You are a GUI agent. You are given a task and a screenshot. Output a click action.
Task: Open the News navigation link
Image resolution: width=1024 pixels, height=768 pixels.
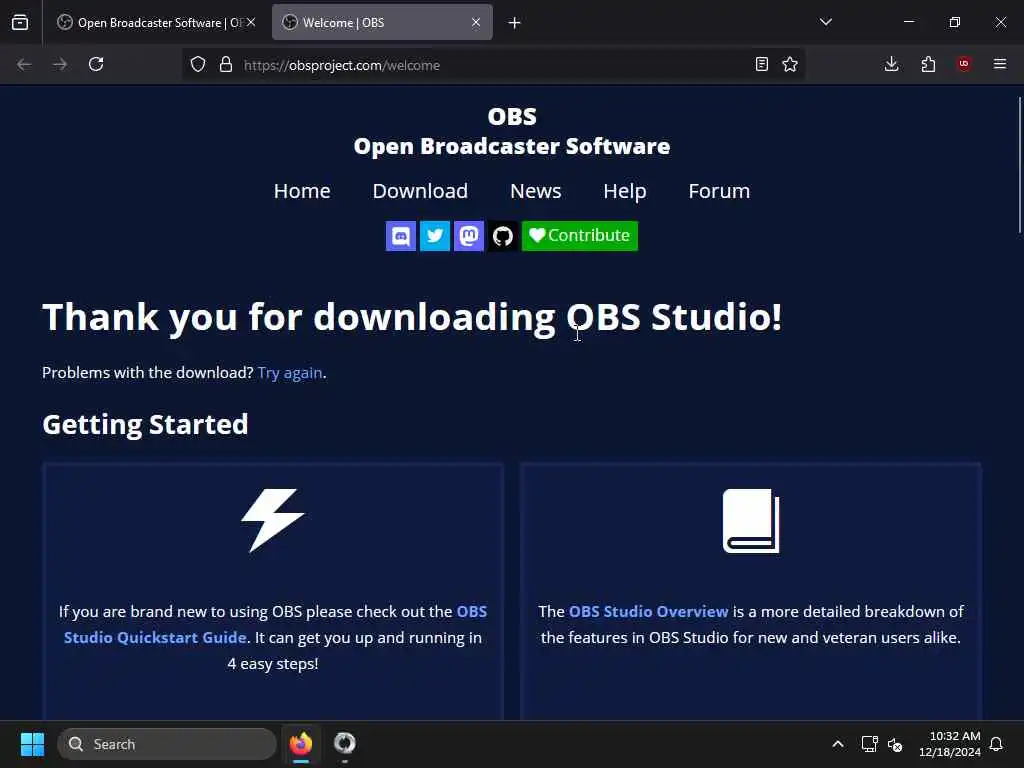(536, 191)
